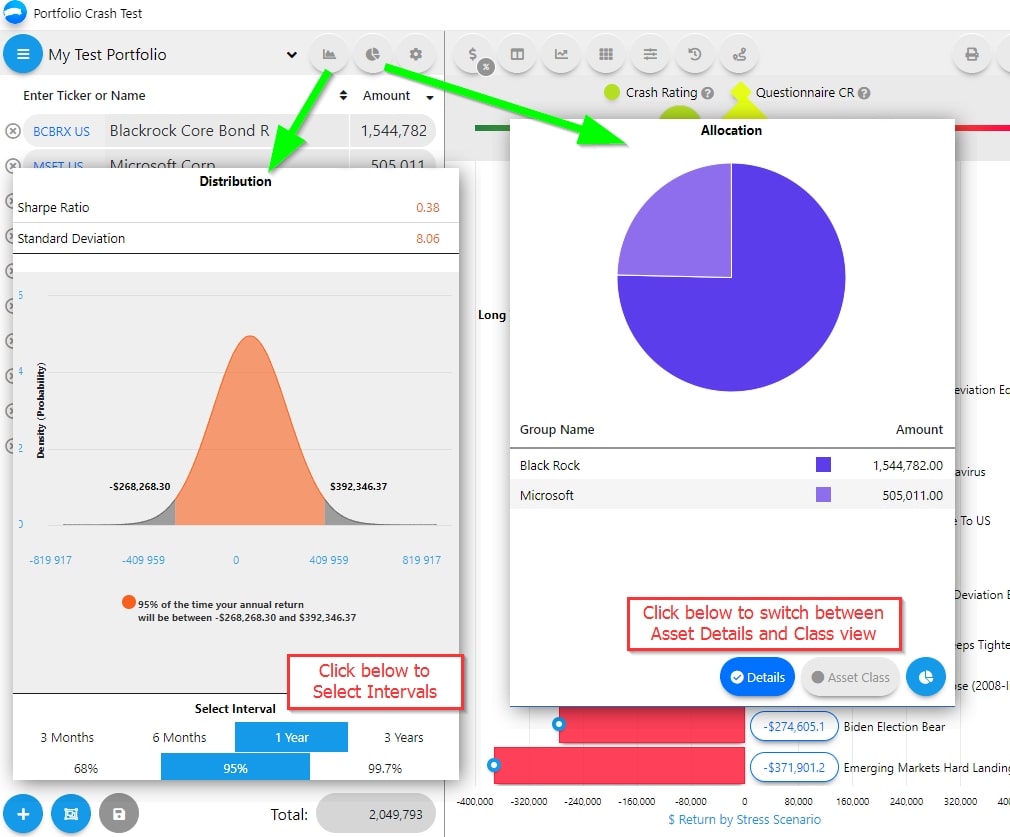This screenshot has width=1010, height=837.
Task: Select the 3 Years interval tab
Action: [403, 737]
